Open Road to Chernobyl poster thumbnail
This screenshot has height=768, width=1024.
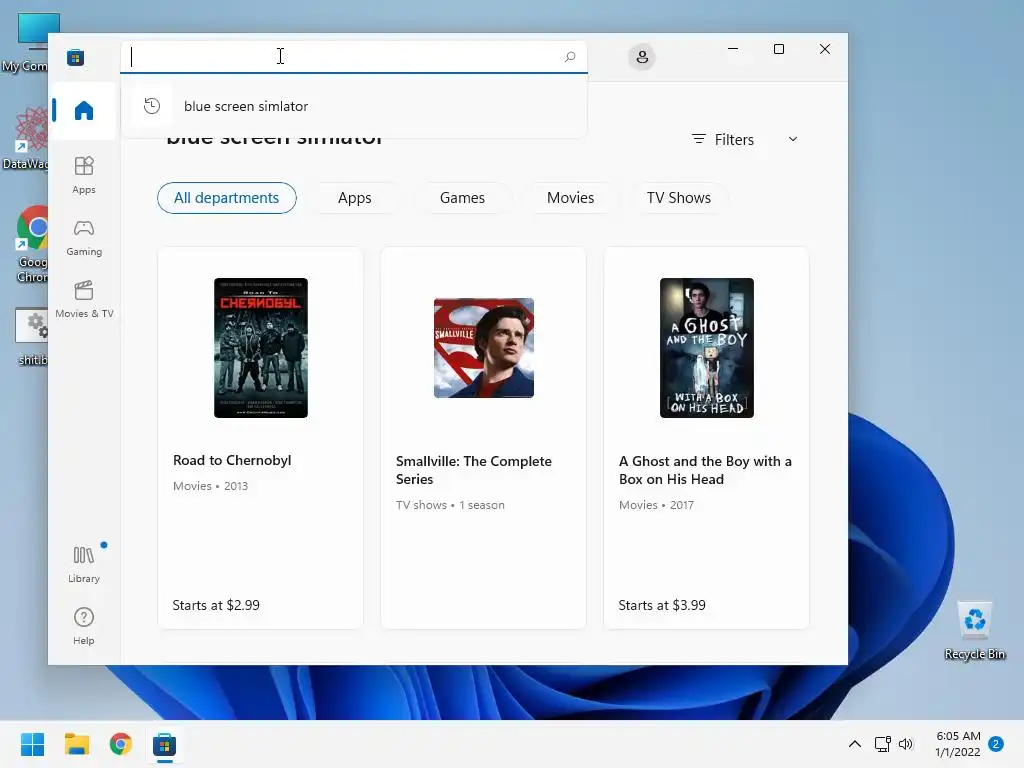click(261, 348)
